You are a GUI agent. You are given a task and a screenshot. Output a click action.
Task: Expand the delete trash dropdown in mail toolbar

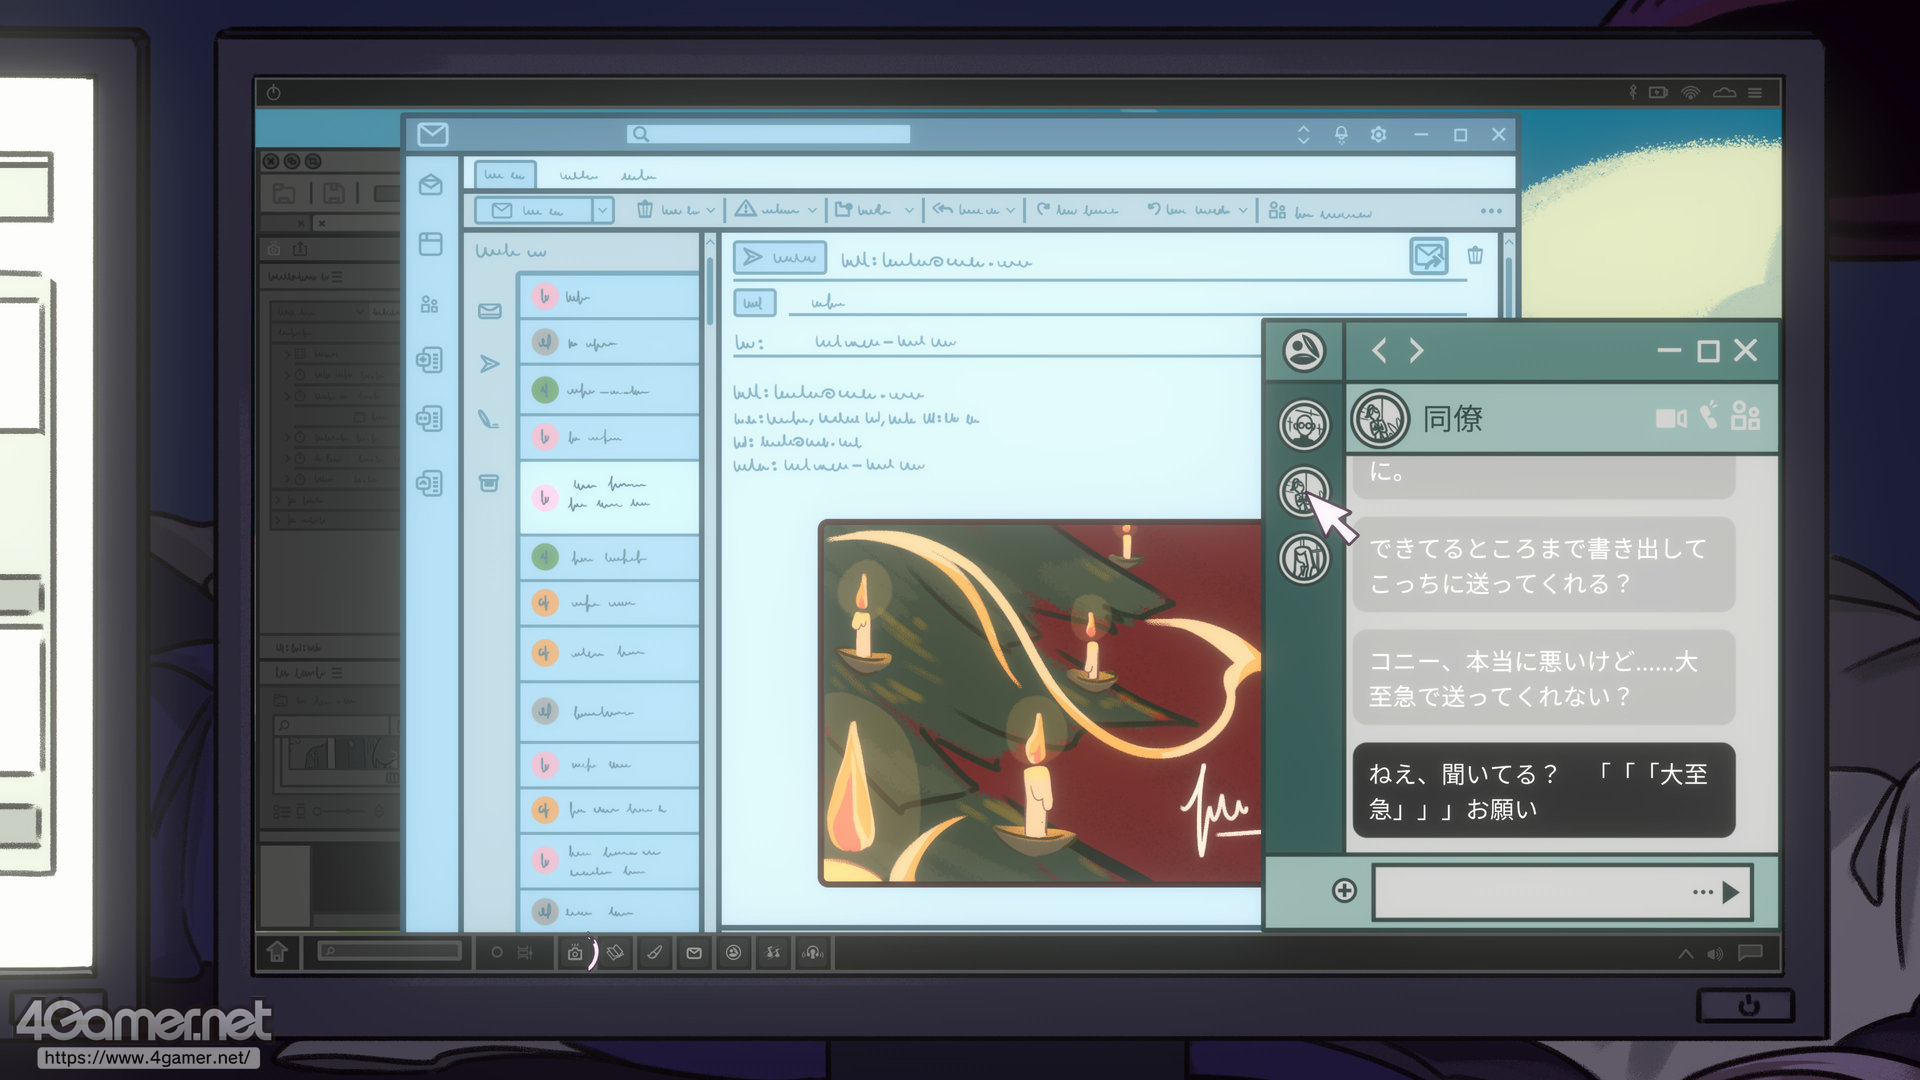point(710,211)
